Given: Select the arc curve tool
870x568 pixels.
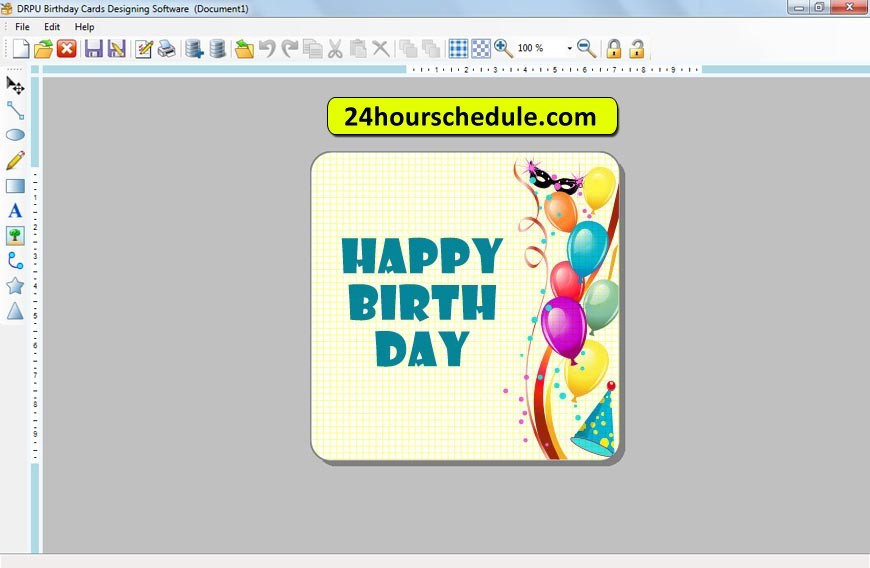Looking at the screenshot, I should coord(15,261).
